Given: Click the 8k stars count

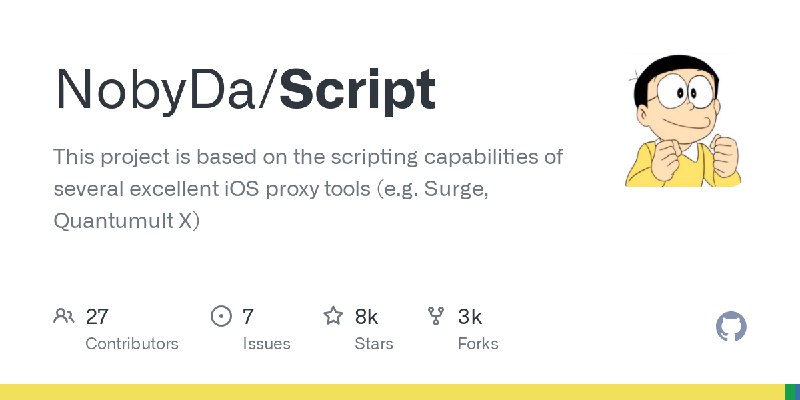Looking at the screenshot, I should tap(366, 317).
